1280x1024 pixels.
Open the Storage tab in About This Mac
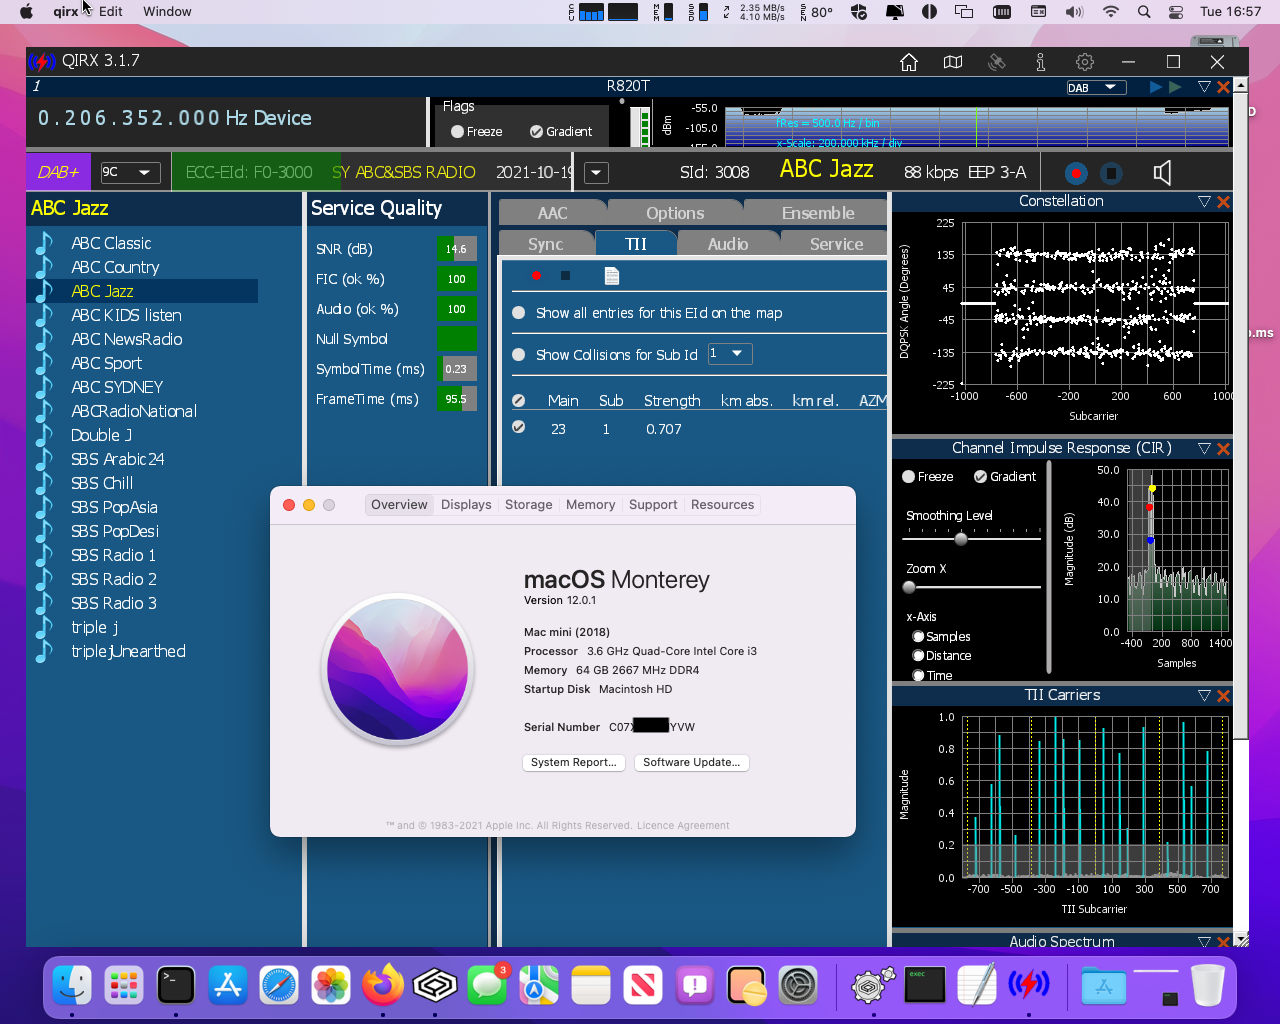[529, 505]
